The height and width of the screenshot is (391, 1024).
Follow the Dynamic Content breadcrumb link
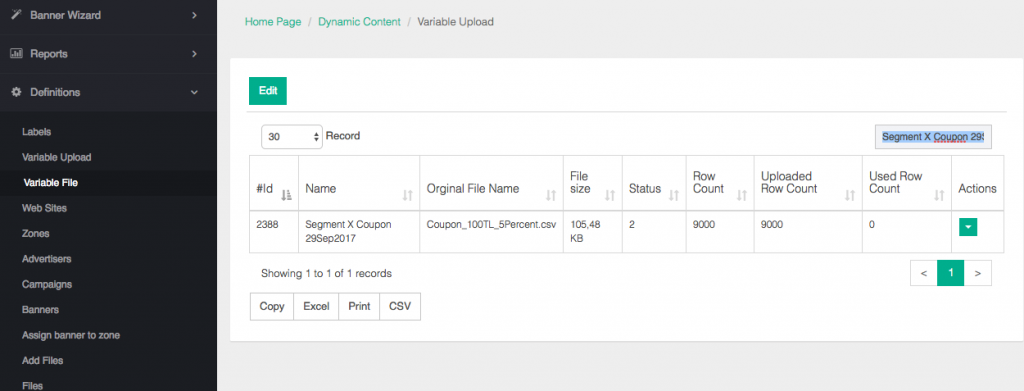coord(359,22)
